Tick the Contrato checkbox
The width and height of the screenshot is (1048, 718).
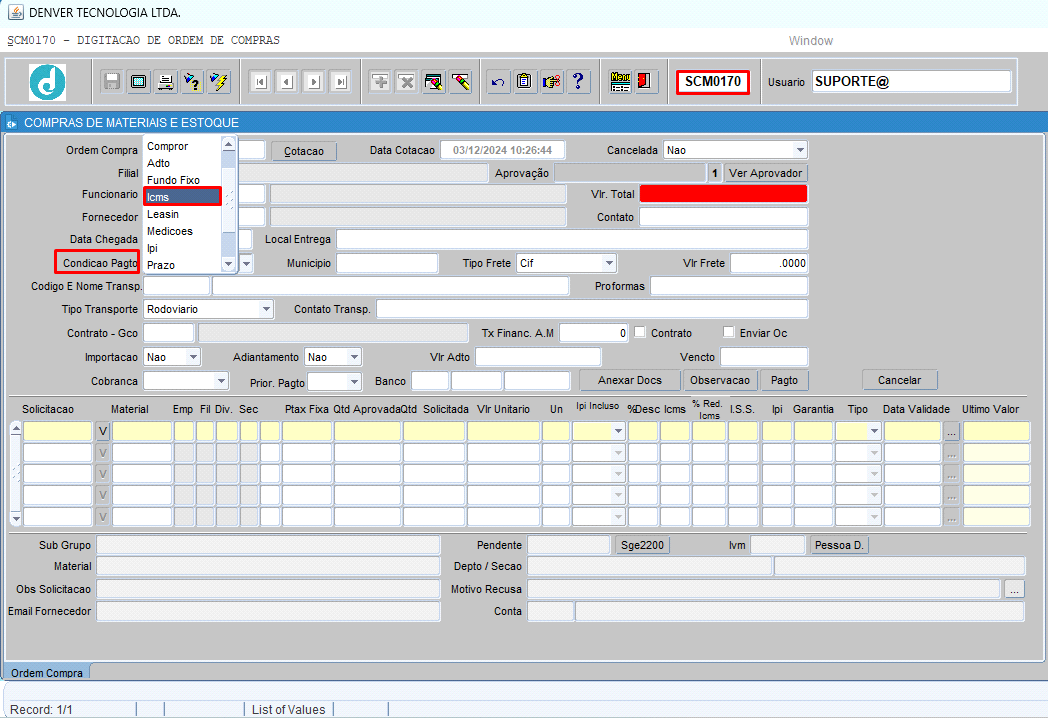[640, 332]
